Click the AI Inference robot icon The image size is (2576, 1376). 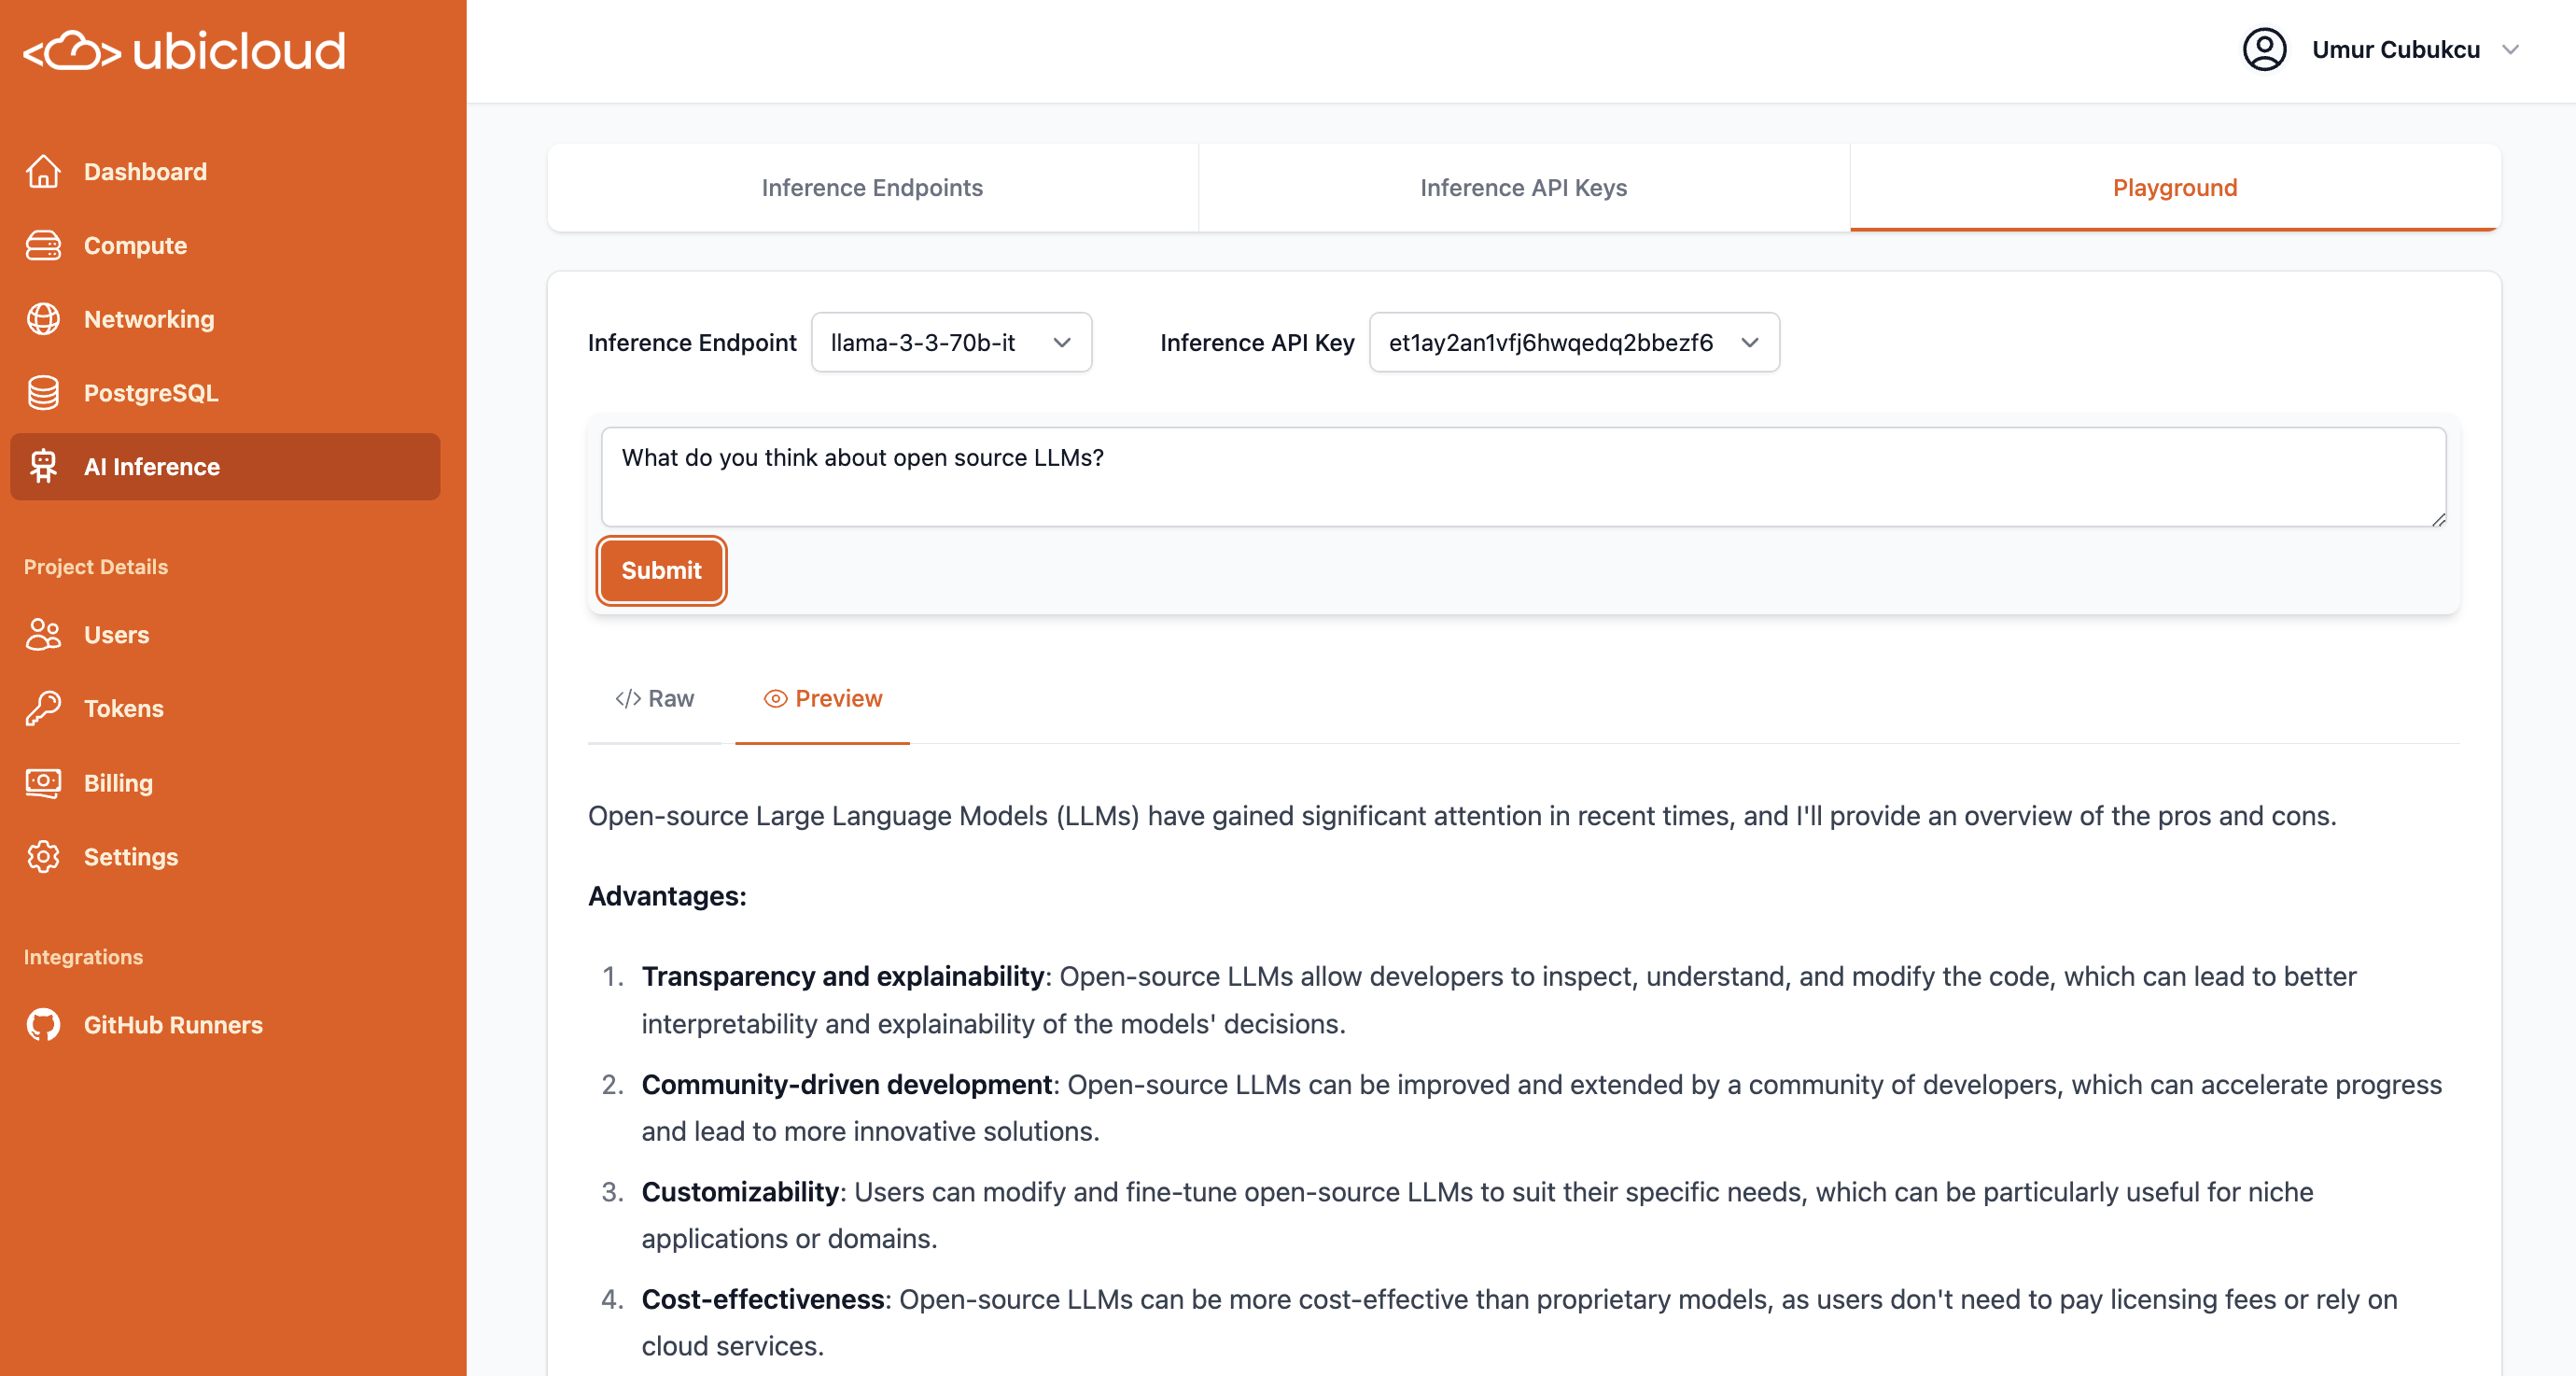click(x=43, y=467)
